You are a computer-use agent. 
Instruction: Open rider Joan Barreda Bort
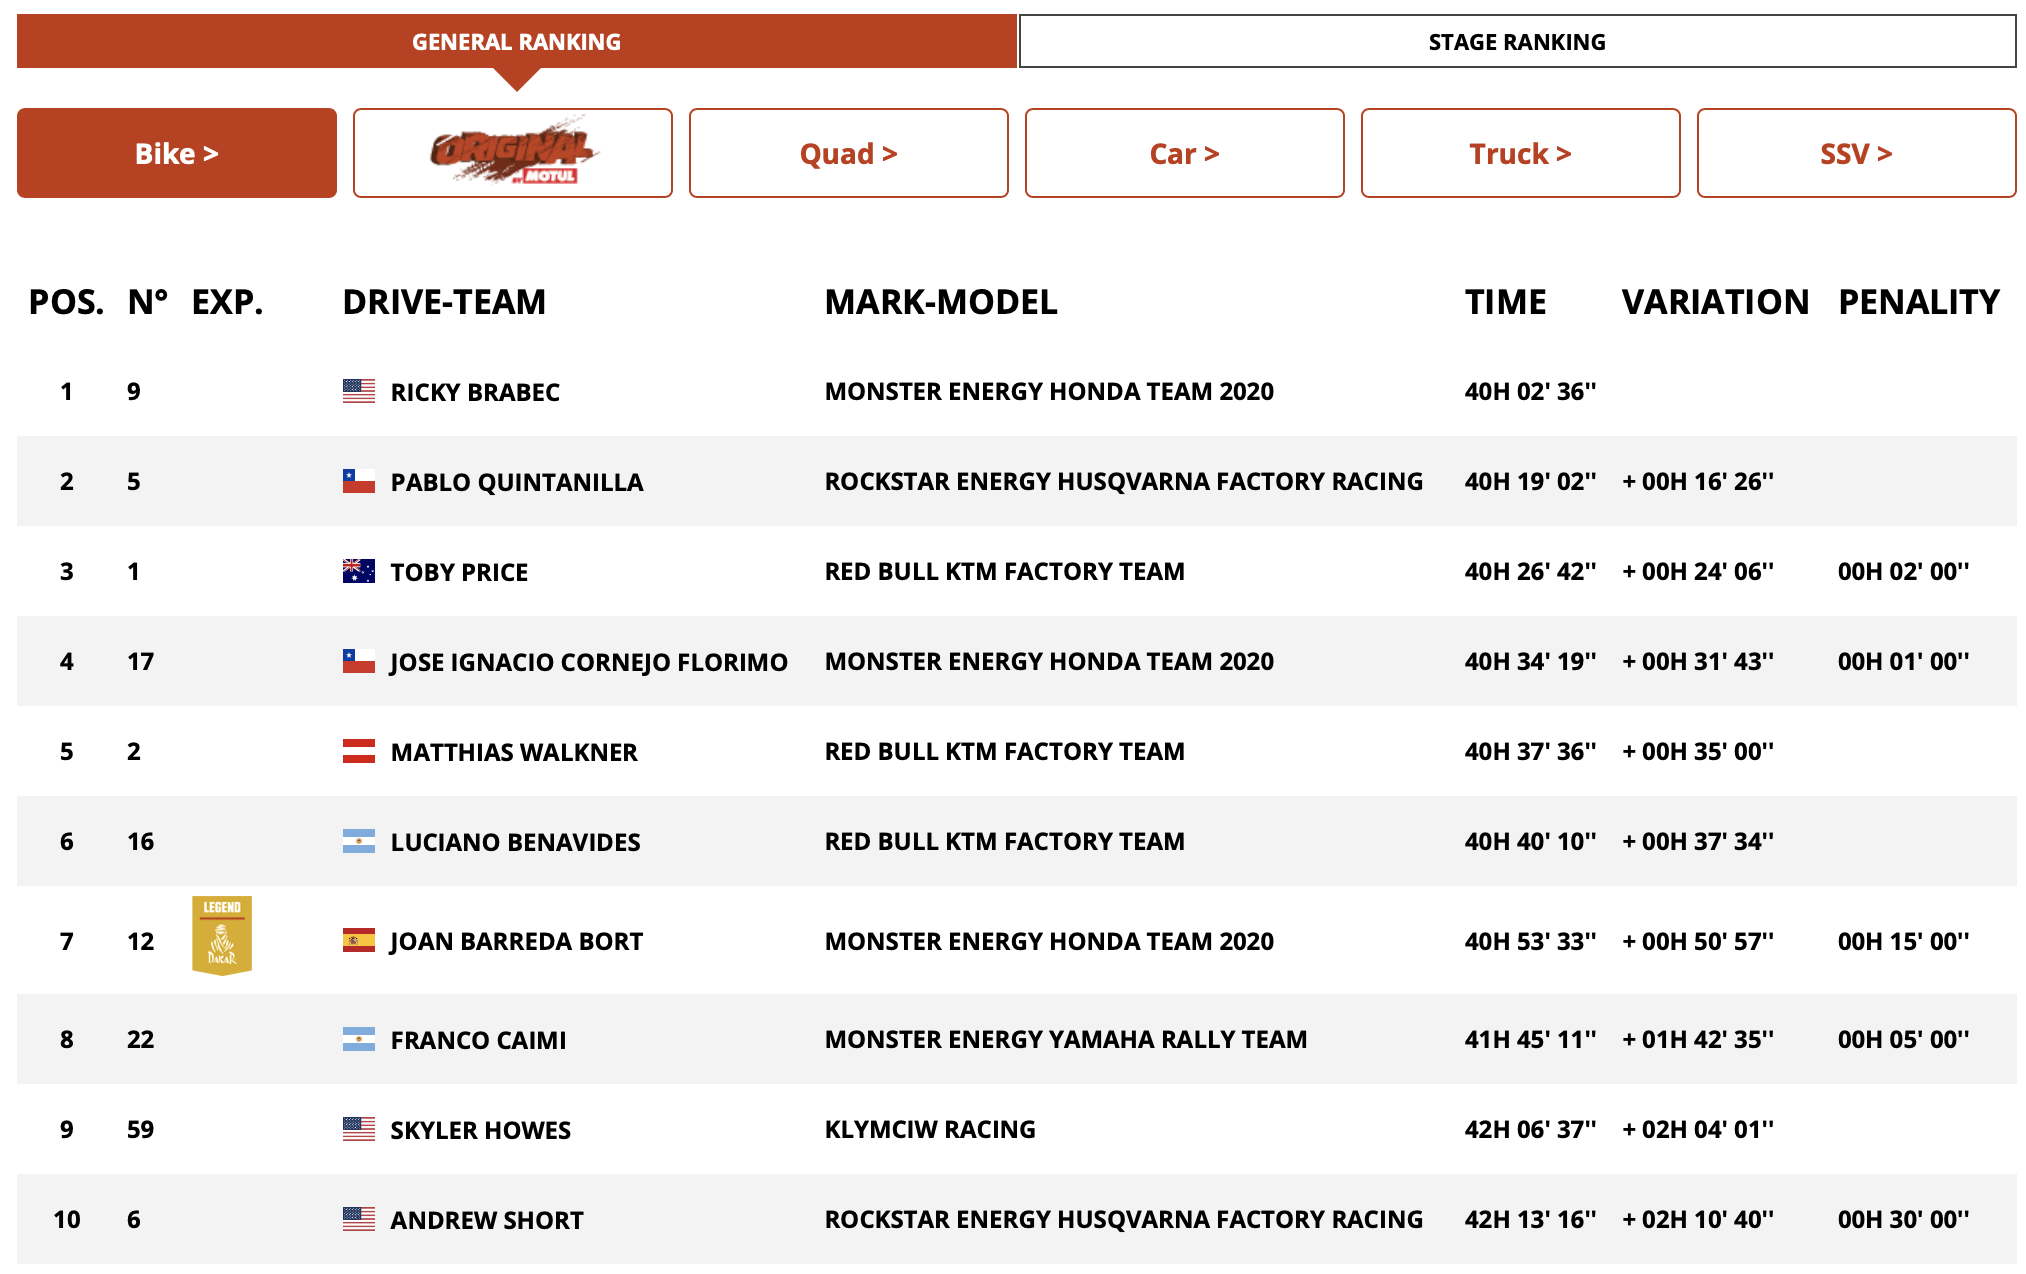(x=517, y=941)
